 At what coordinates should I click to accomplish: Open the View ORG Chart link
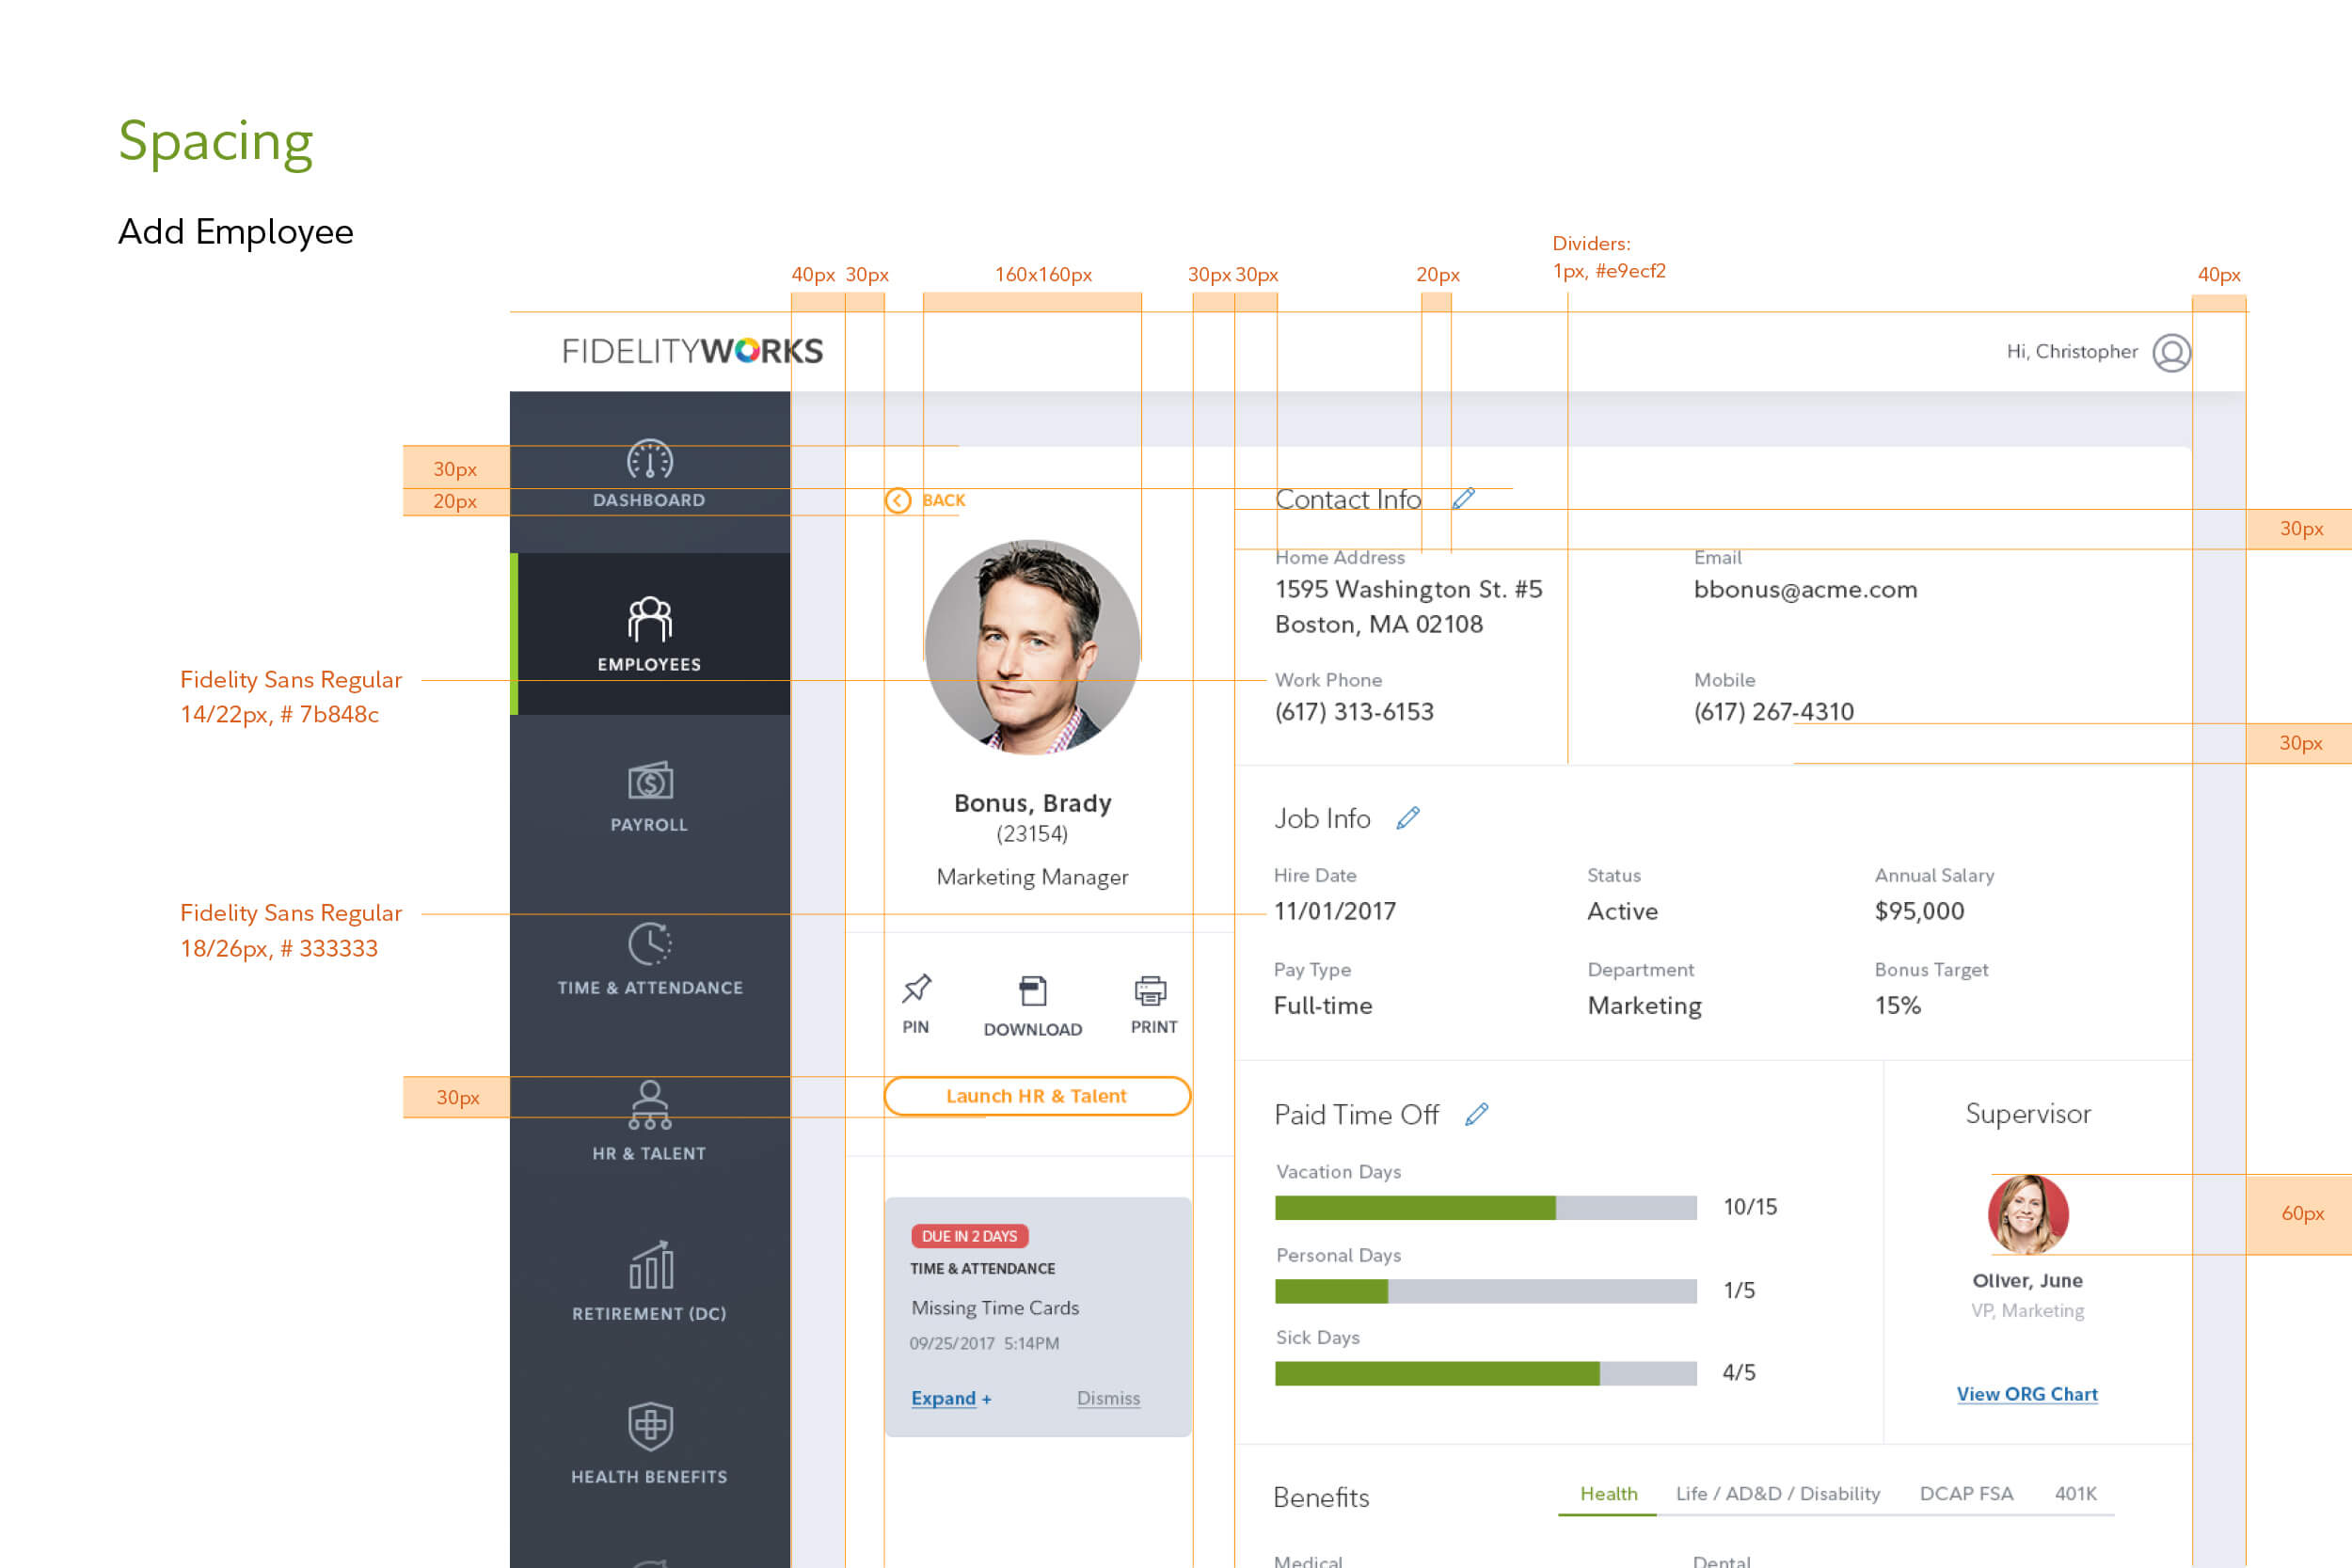[x=2027, y=1394]
